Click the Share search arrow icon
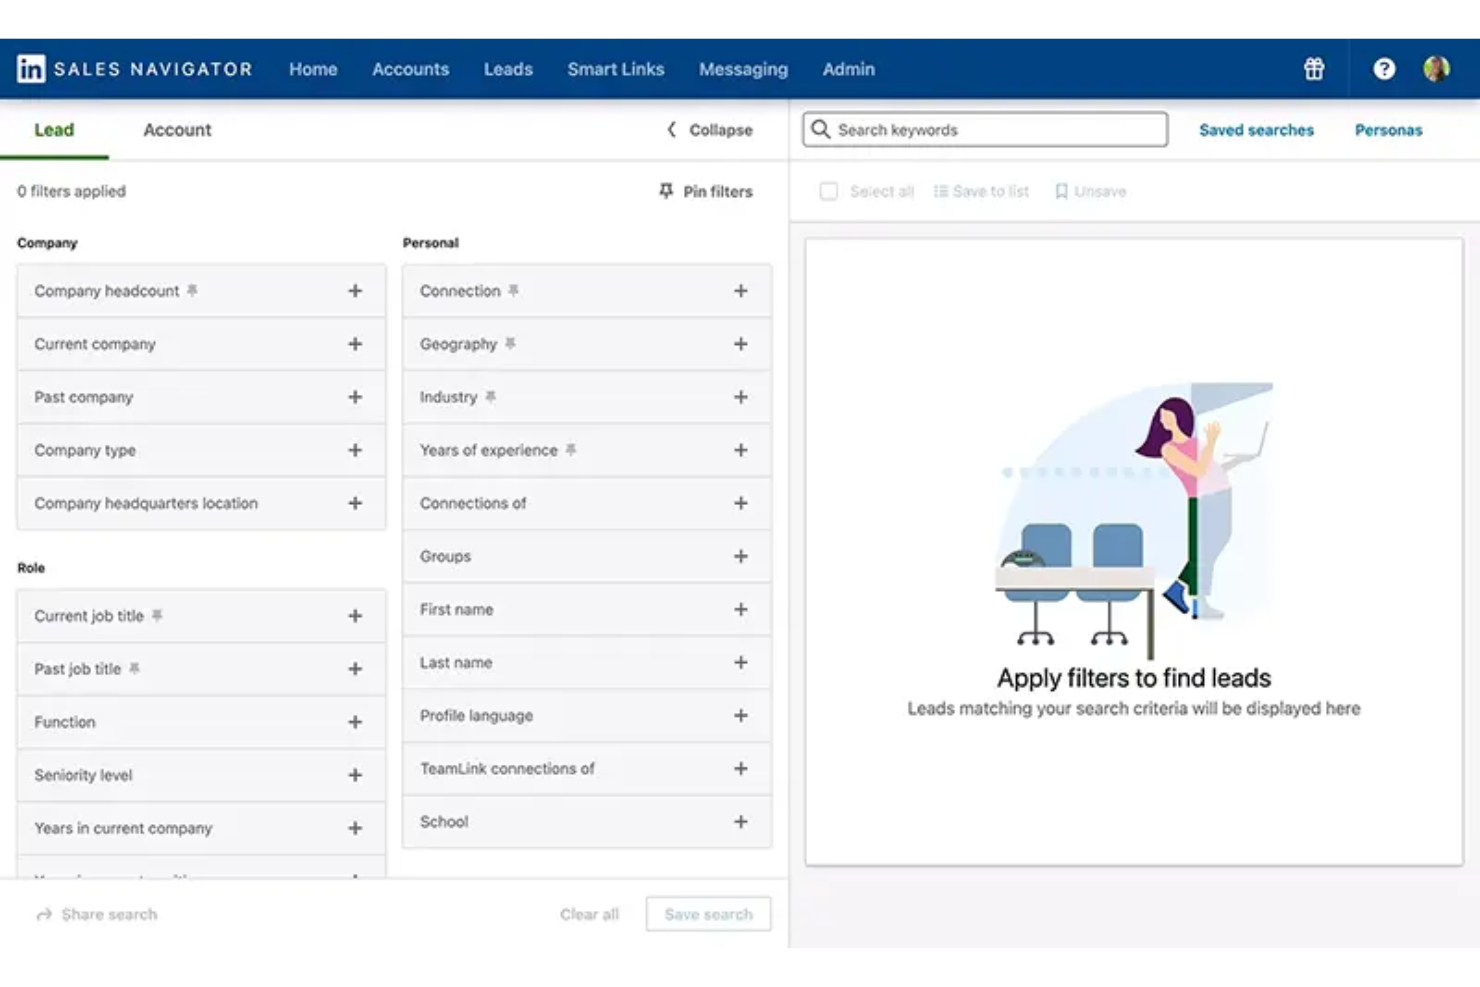This screenshot has height=987, width=1480. click(x=43, y=913)
